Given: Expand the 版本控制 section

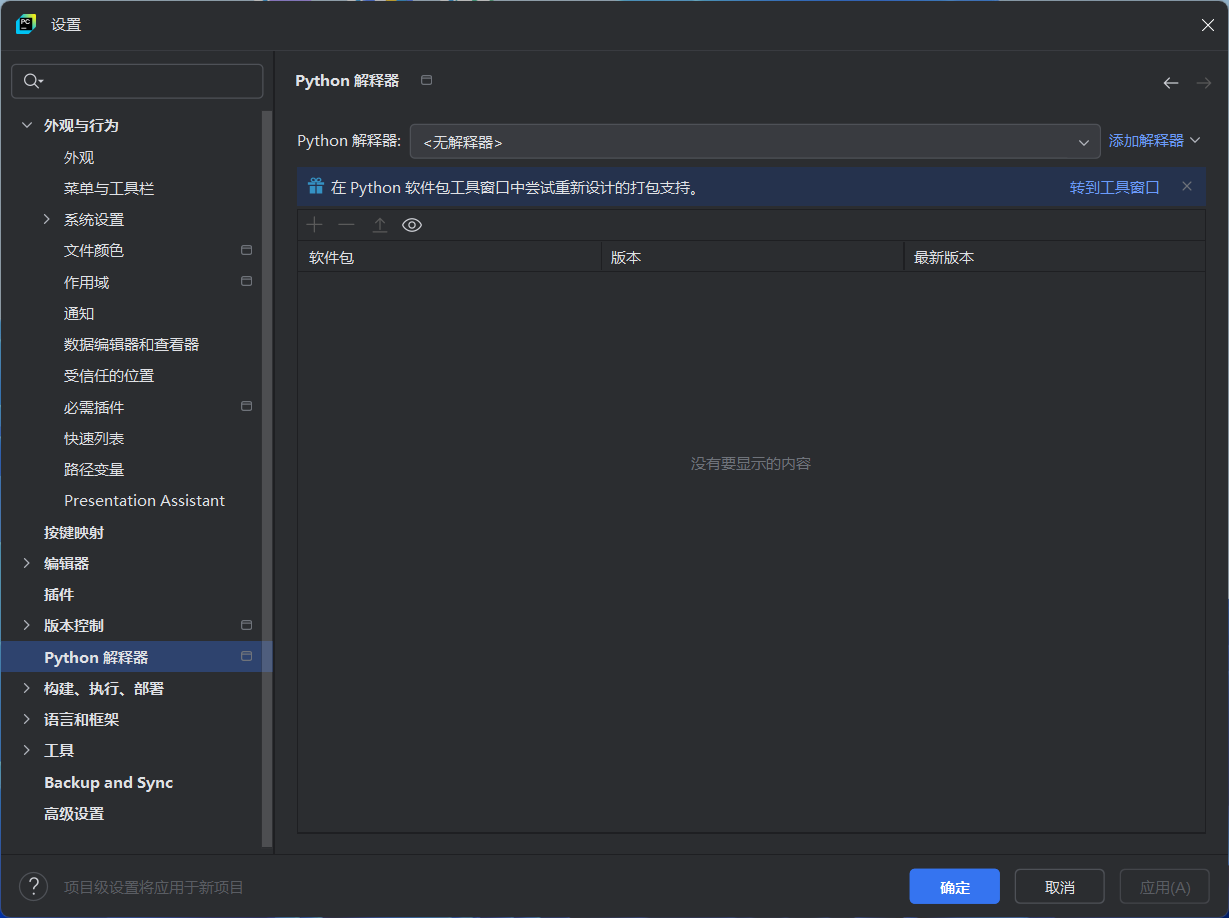Looking at the screenshot, I should click(27, 625).
